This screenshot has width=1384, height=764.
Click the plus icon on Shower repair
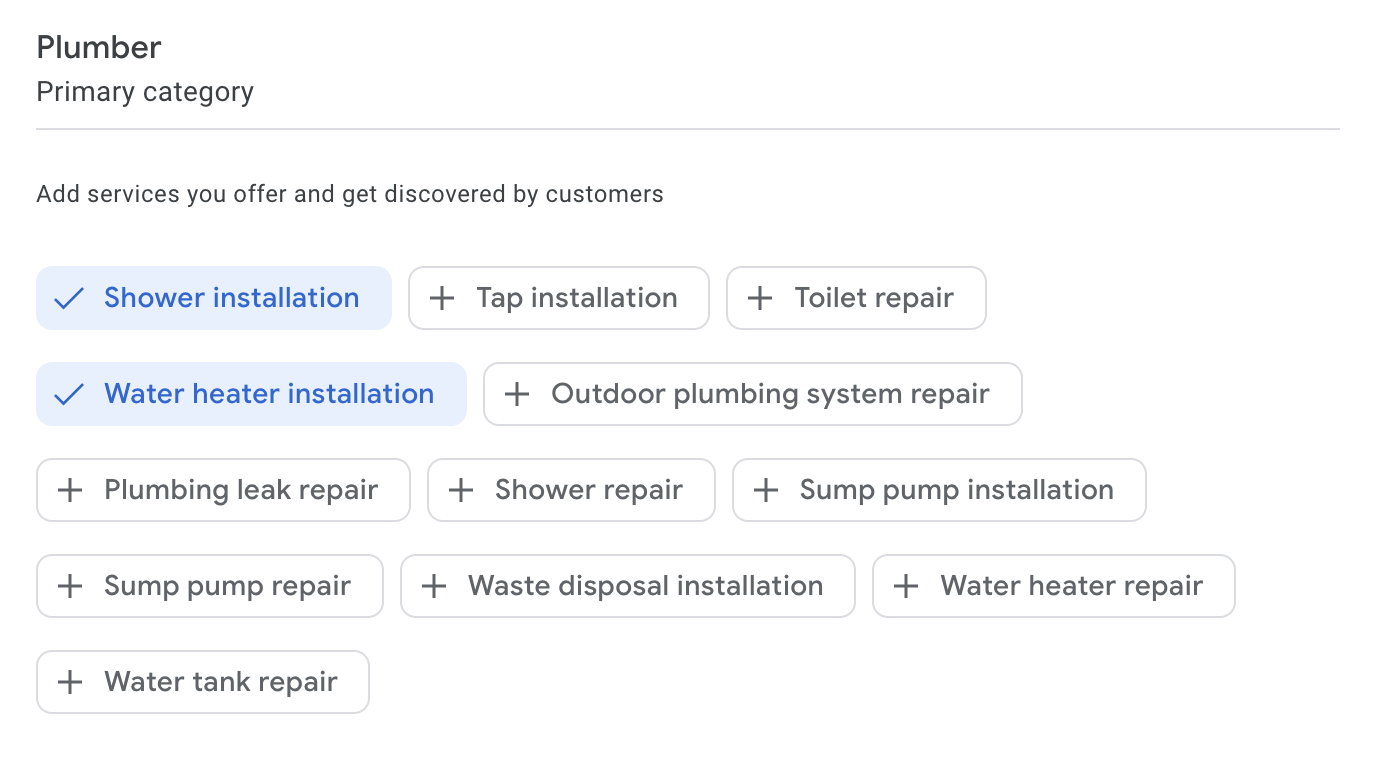(461, 490)
